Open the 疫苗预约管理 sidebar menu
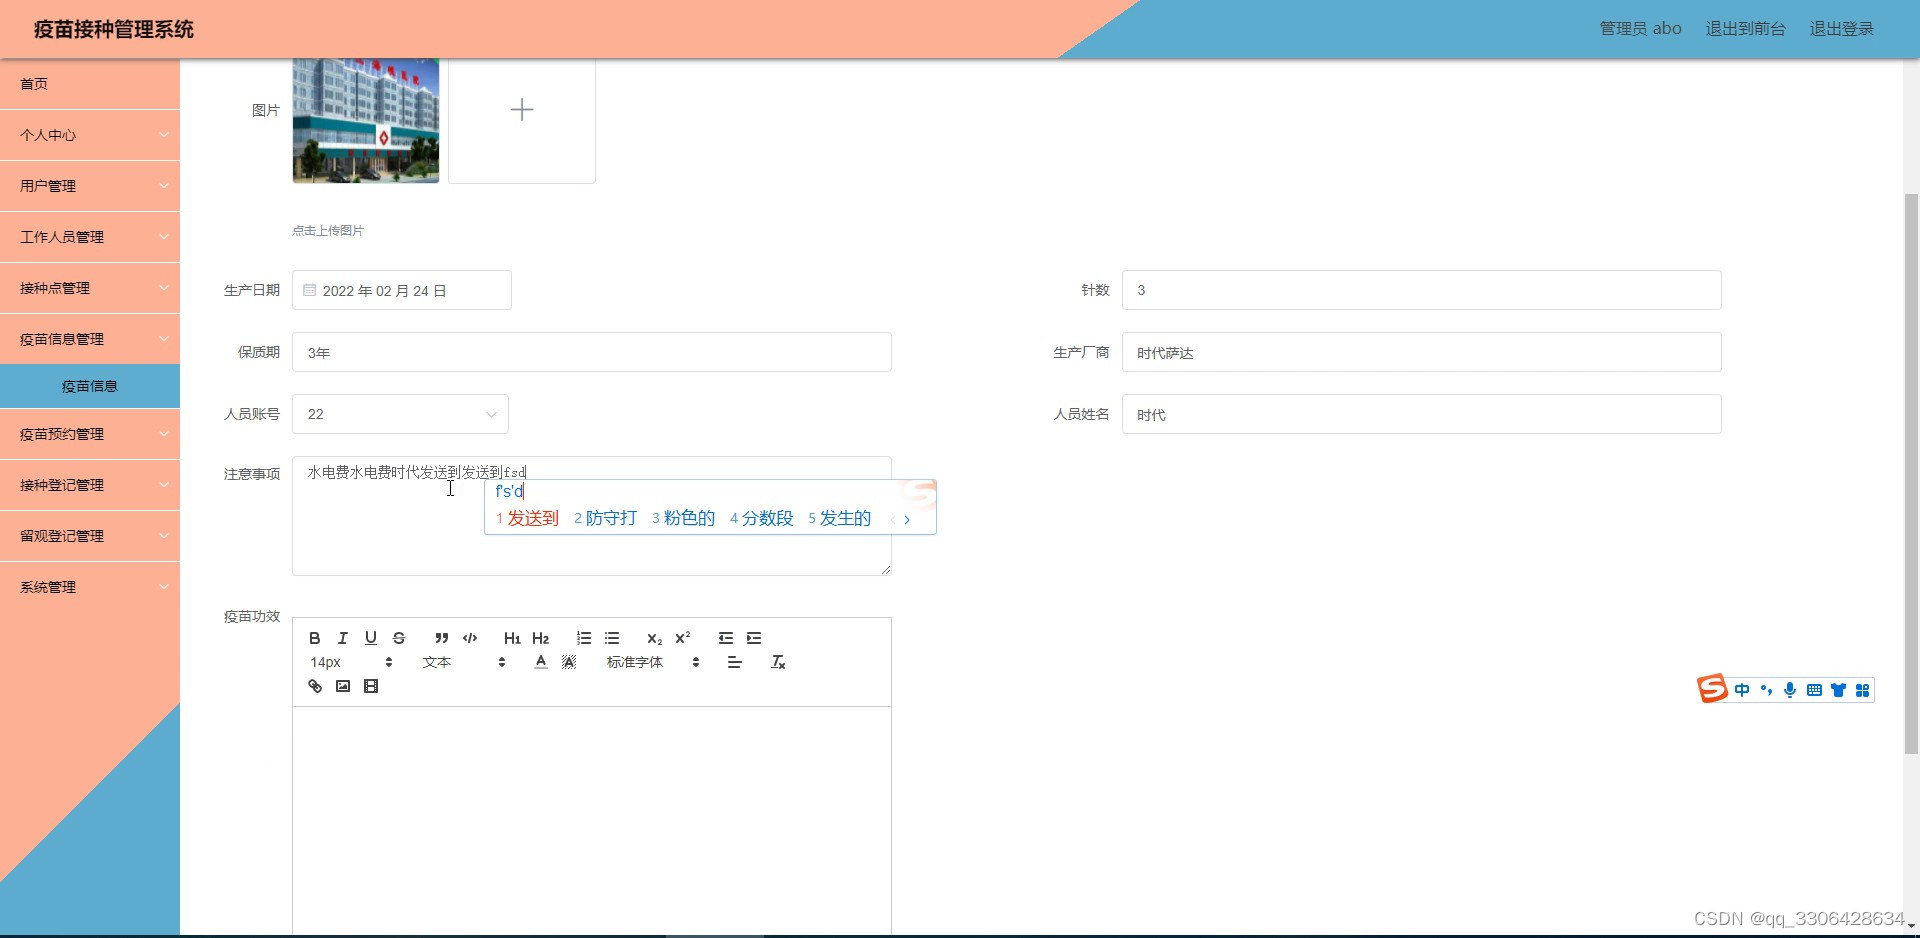Viewport: 1920px width, 938px height. (90, 434)
